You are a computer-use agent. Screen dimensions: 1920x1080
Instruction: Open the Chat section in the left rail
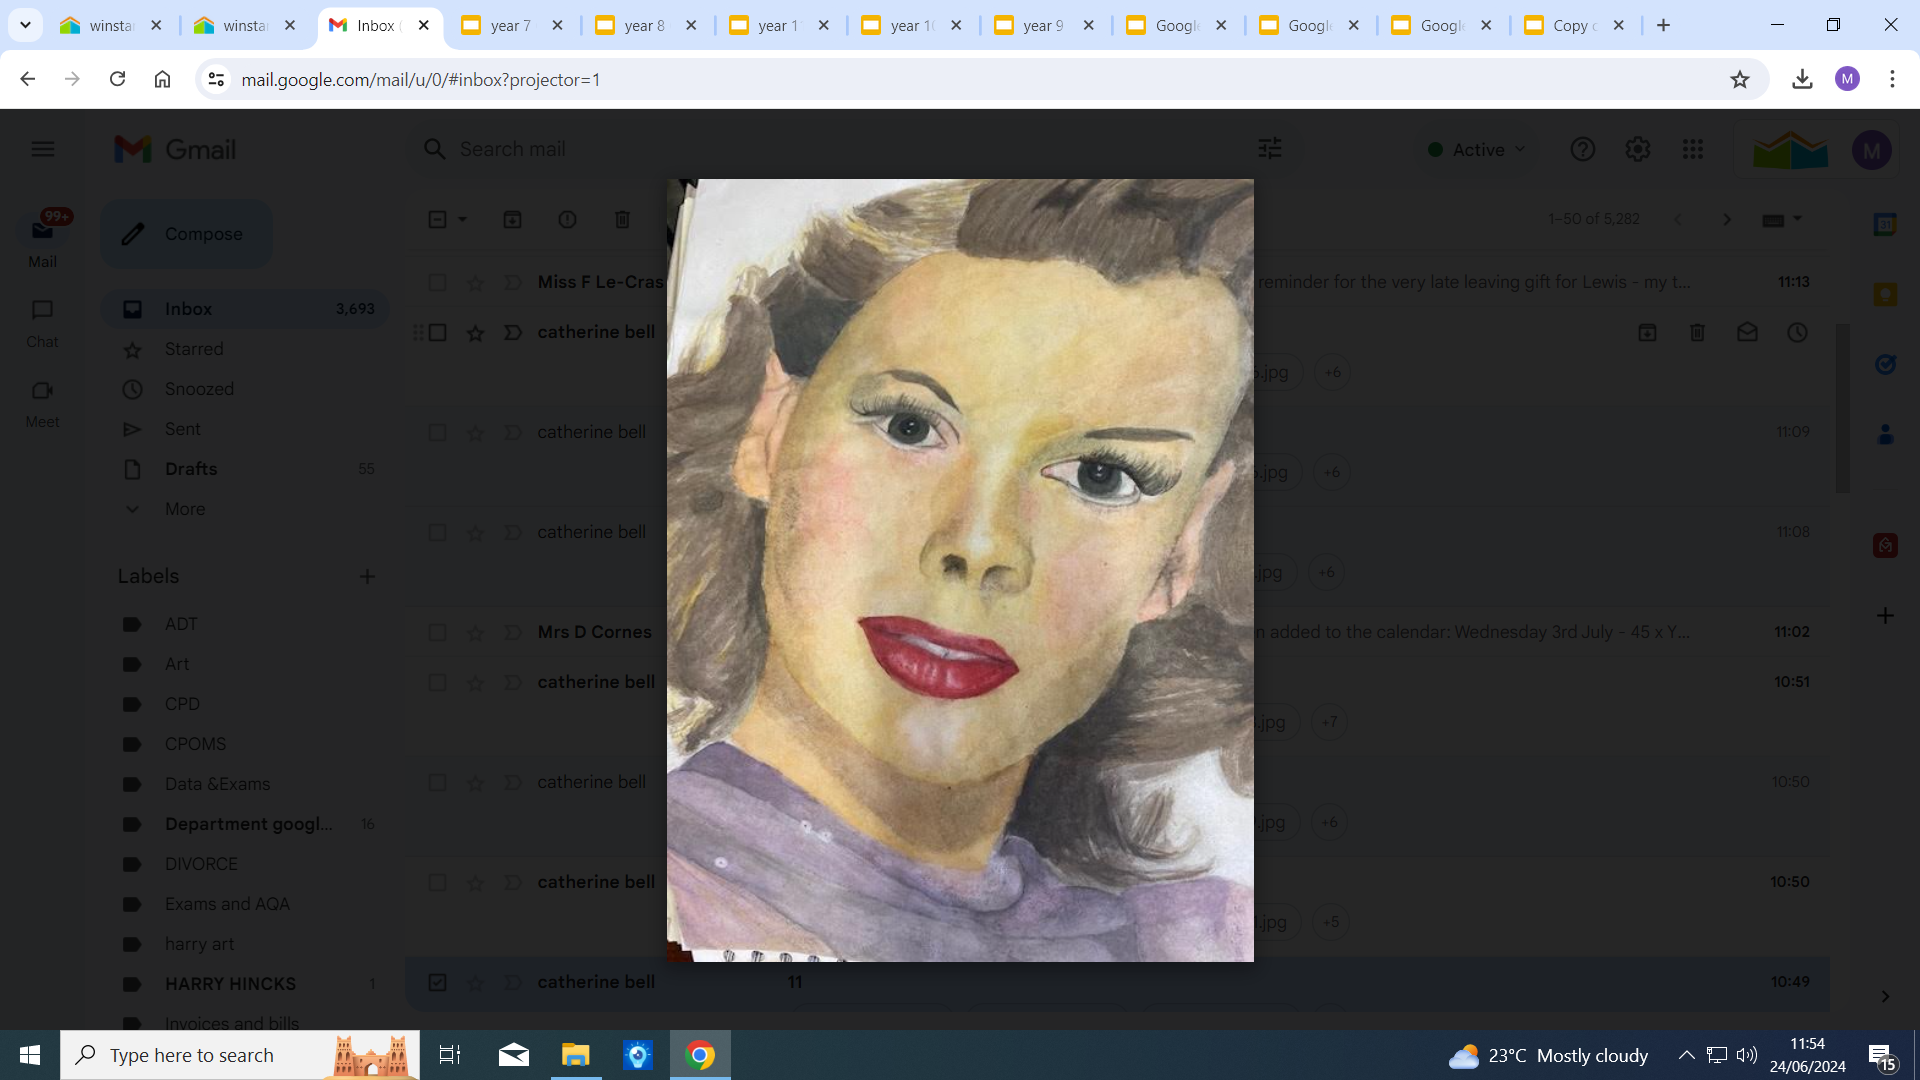point(42,323)
